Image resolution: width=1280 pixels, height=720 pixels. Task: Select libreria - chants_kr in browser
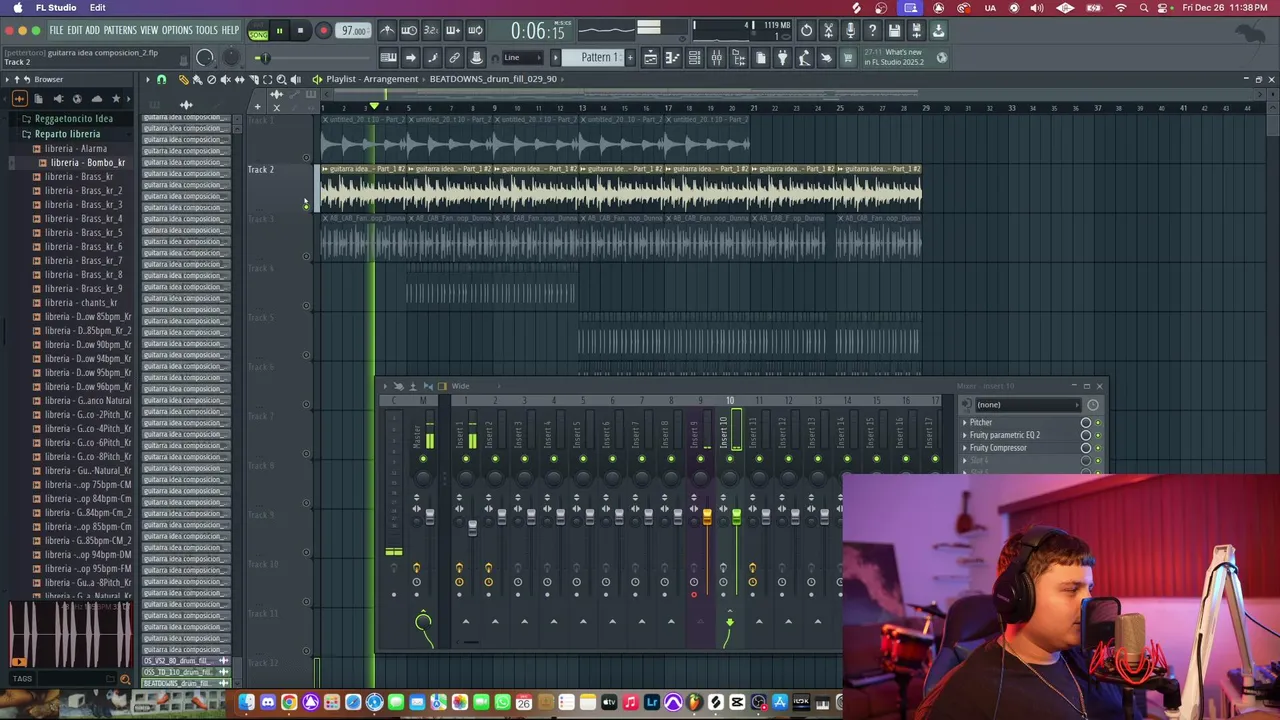click(x=81, y=302)
